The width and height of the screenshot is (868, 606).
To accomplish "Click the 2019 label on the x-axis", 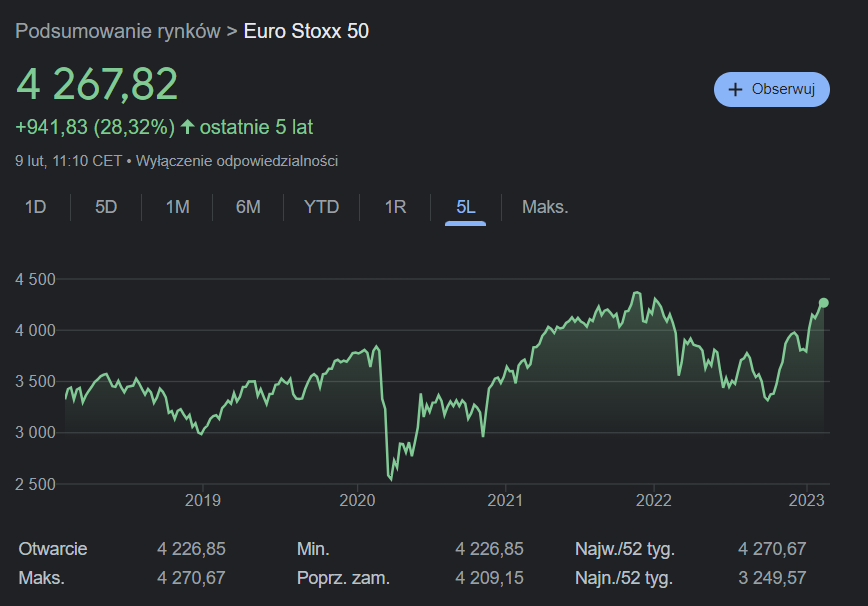I will click(x=203, y=500).
